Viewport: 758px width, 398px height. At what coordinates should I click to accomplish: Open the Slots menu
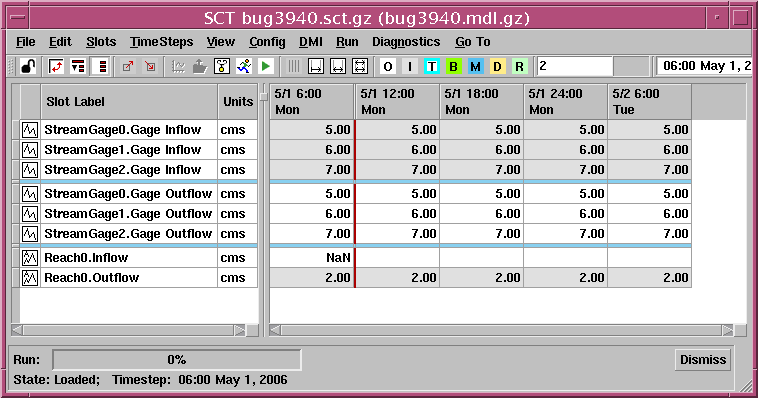[101, 42]
